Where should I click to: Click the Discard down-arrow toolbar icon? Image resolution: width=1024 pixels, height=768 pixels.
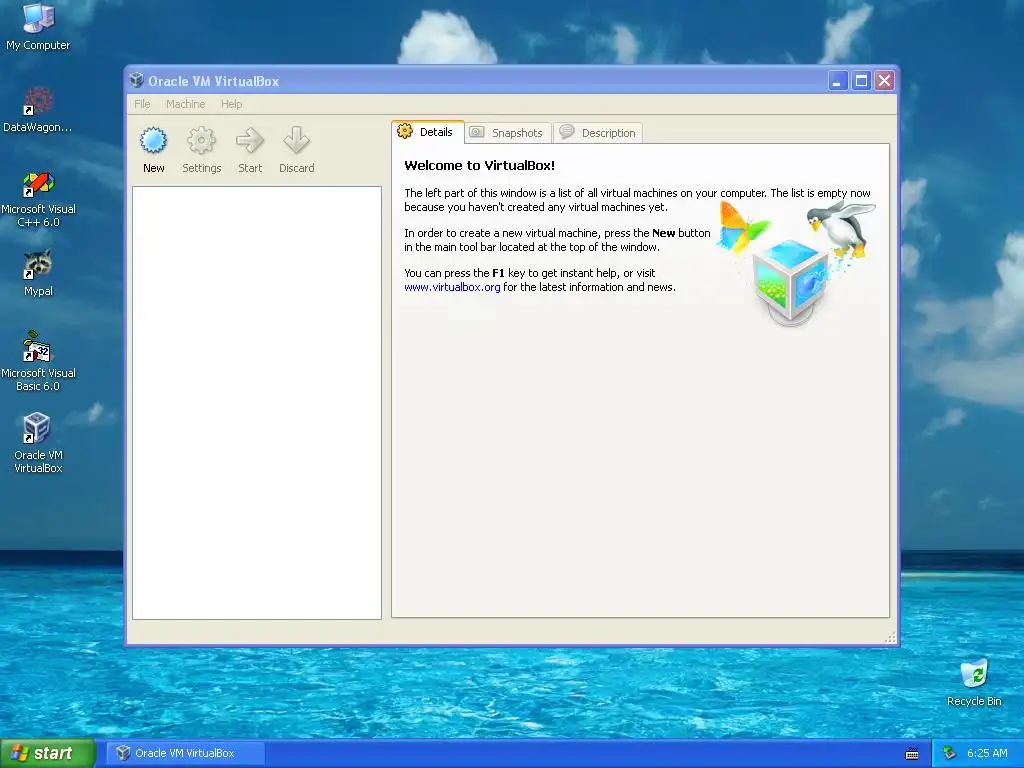pyautogui.click(x=296, y=150)
